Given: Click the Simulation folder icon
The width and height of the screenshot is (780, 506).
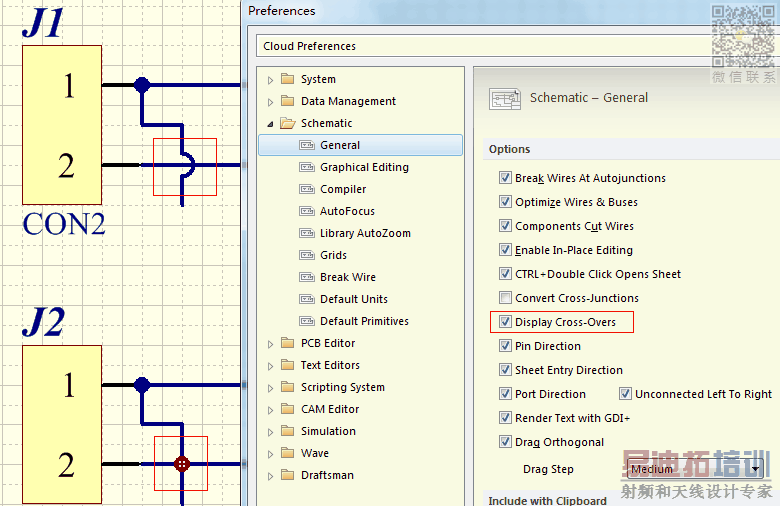Looking at the screenshot, I should coord(288,431).
